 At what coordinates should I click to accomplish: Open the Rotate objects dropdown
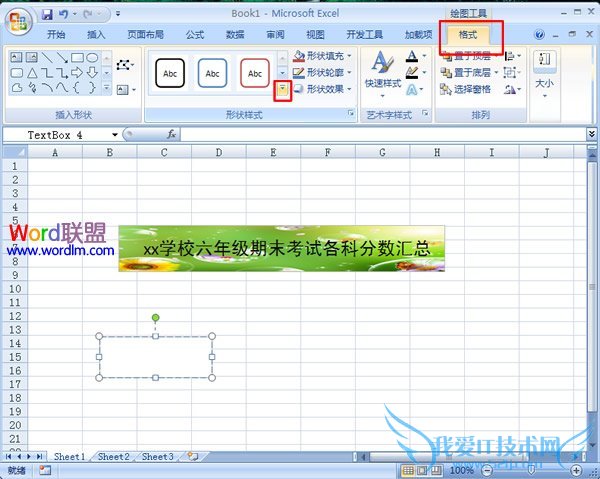pos(512,90)
